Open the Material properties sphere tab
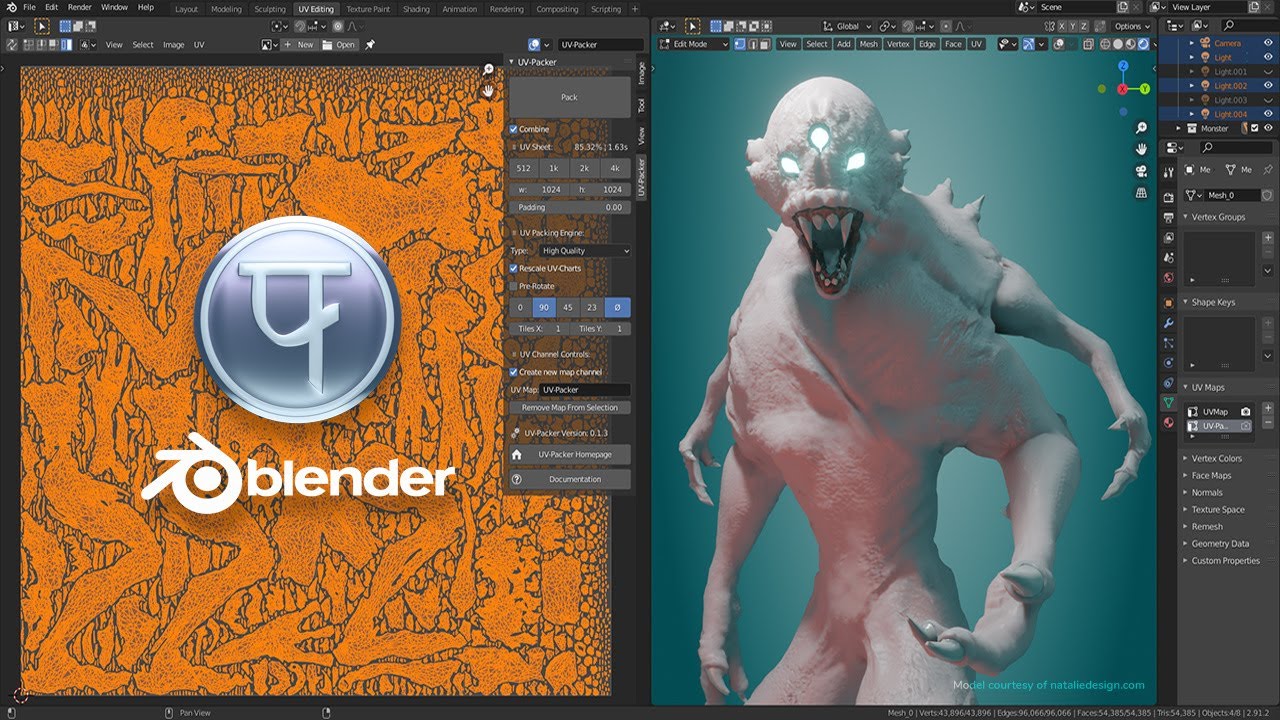The height and width of the screenshot is (720, 1280). click(x=1168, y=423)
